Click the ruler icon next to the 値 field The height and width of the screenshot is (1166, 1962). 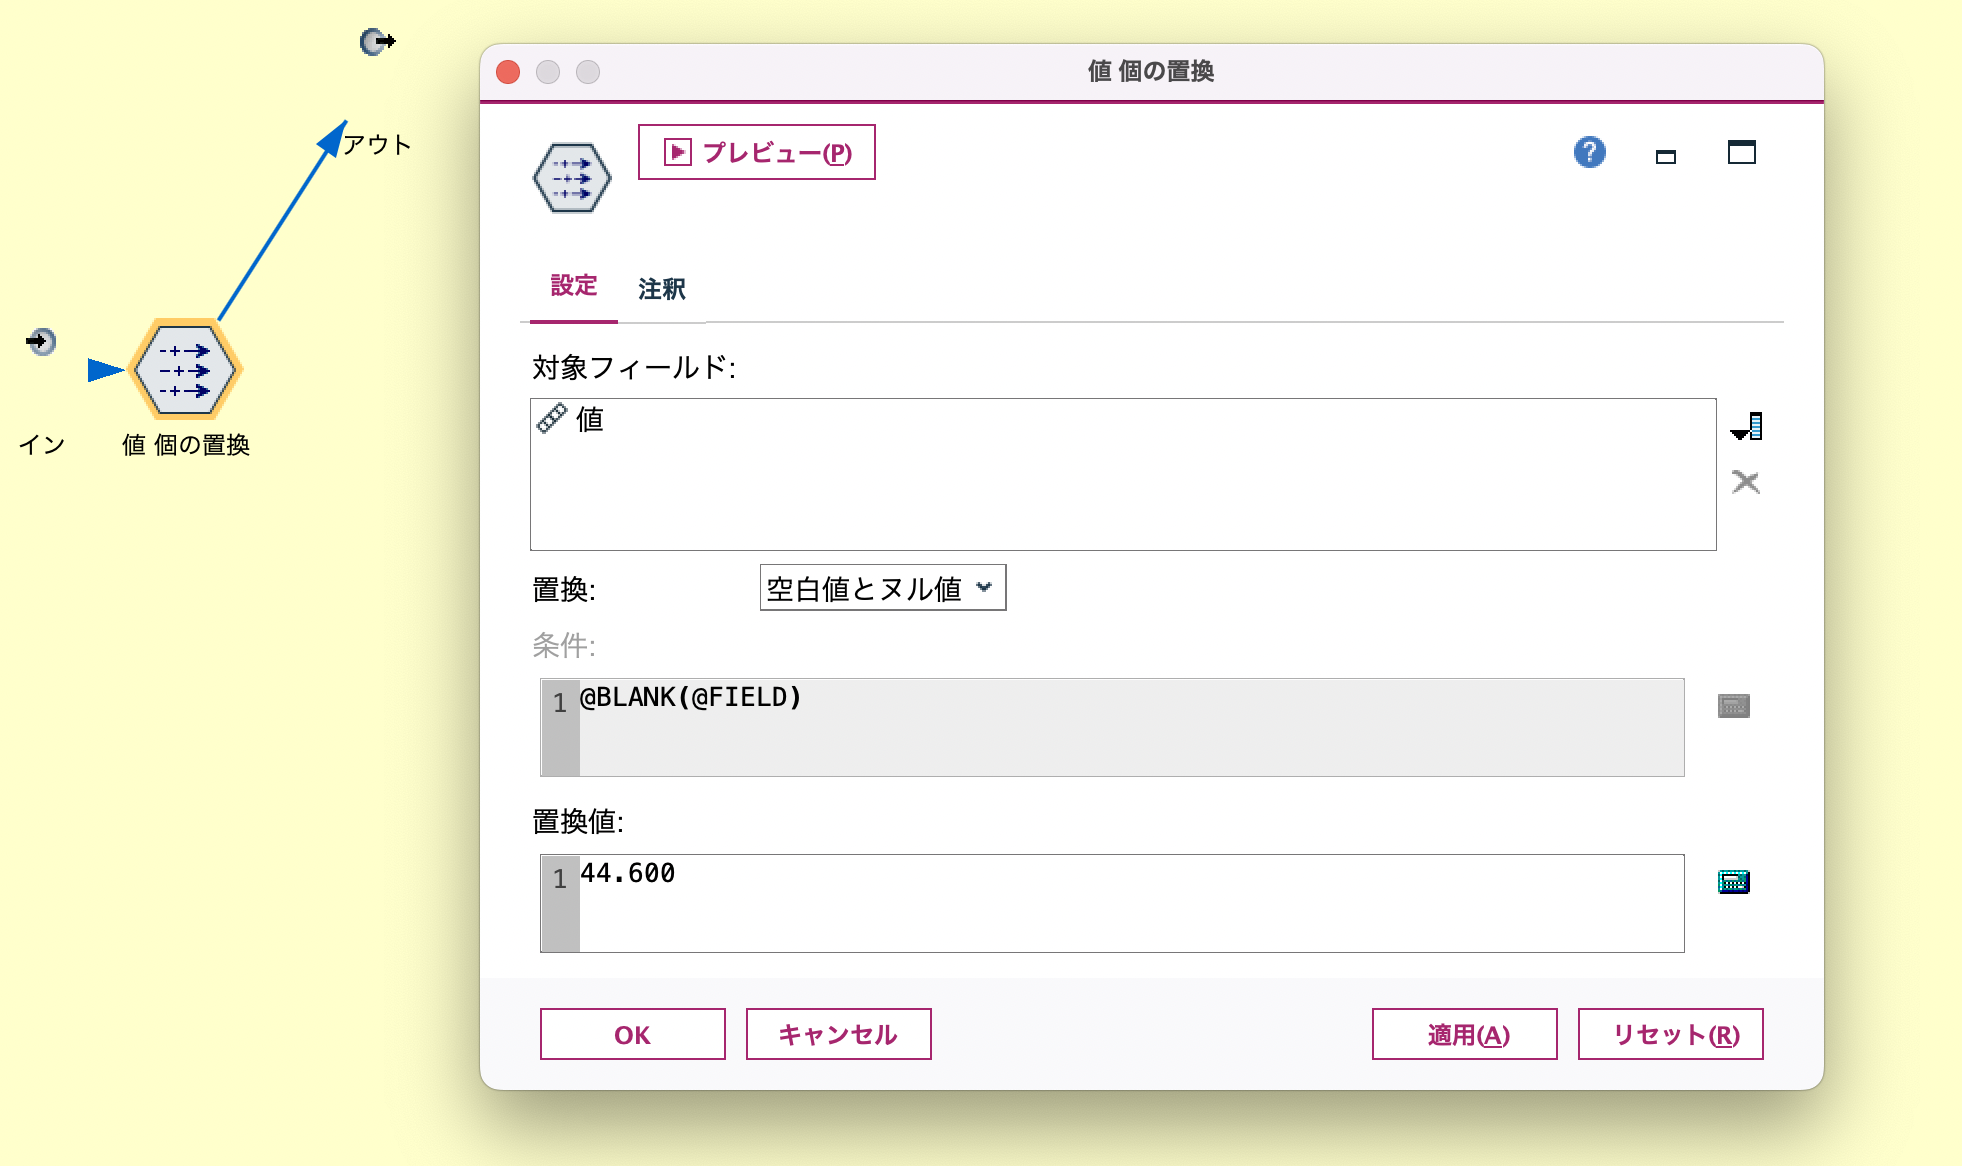point(551,419)
